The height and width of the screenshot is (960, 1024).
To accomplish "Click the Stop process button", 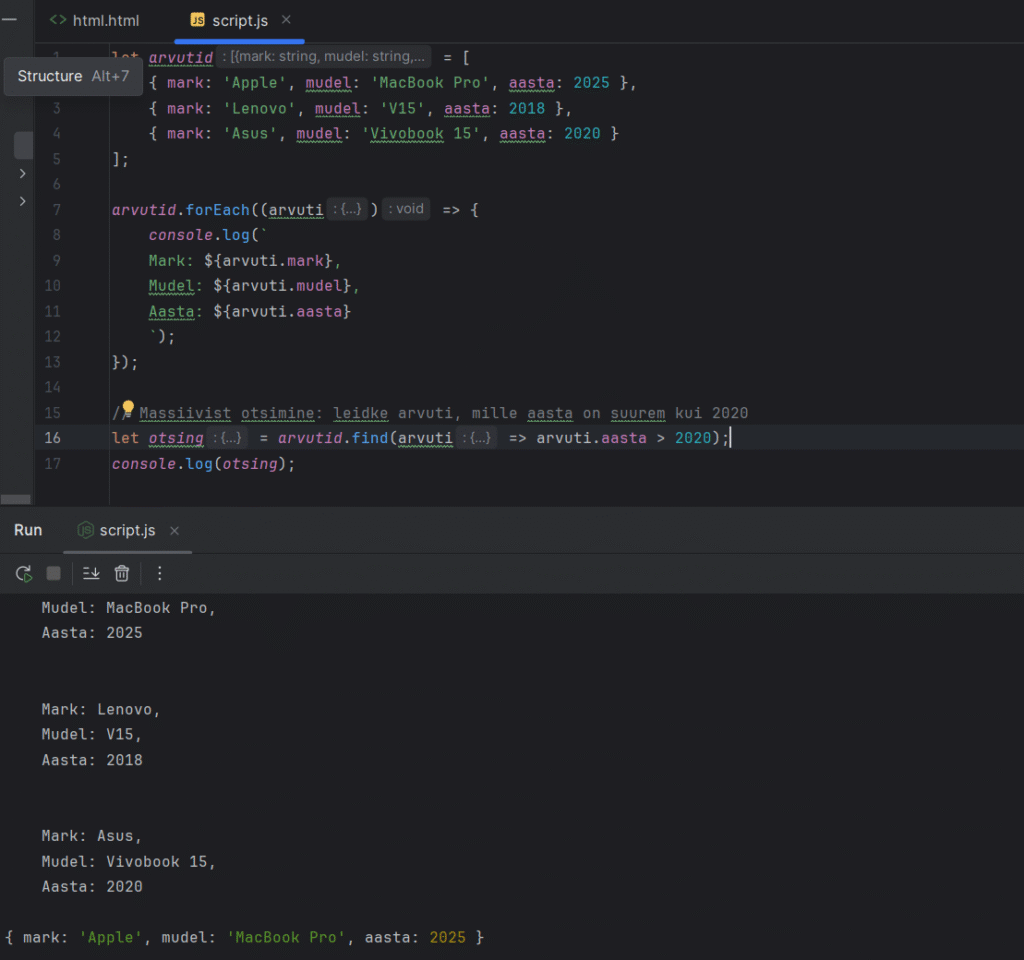I will [x=54, y=573].
